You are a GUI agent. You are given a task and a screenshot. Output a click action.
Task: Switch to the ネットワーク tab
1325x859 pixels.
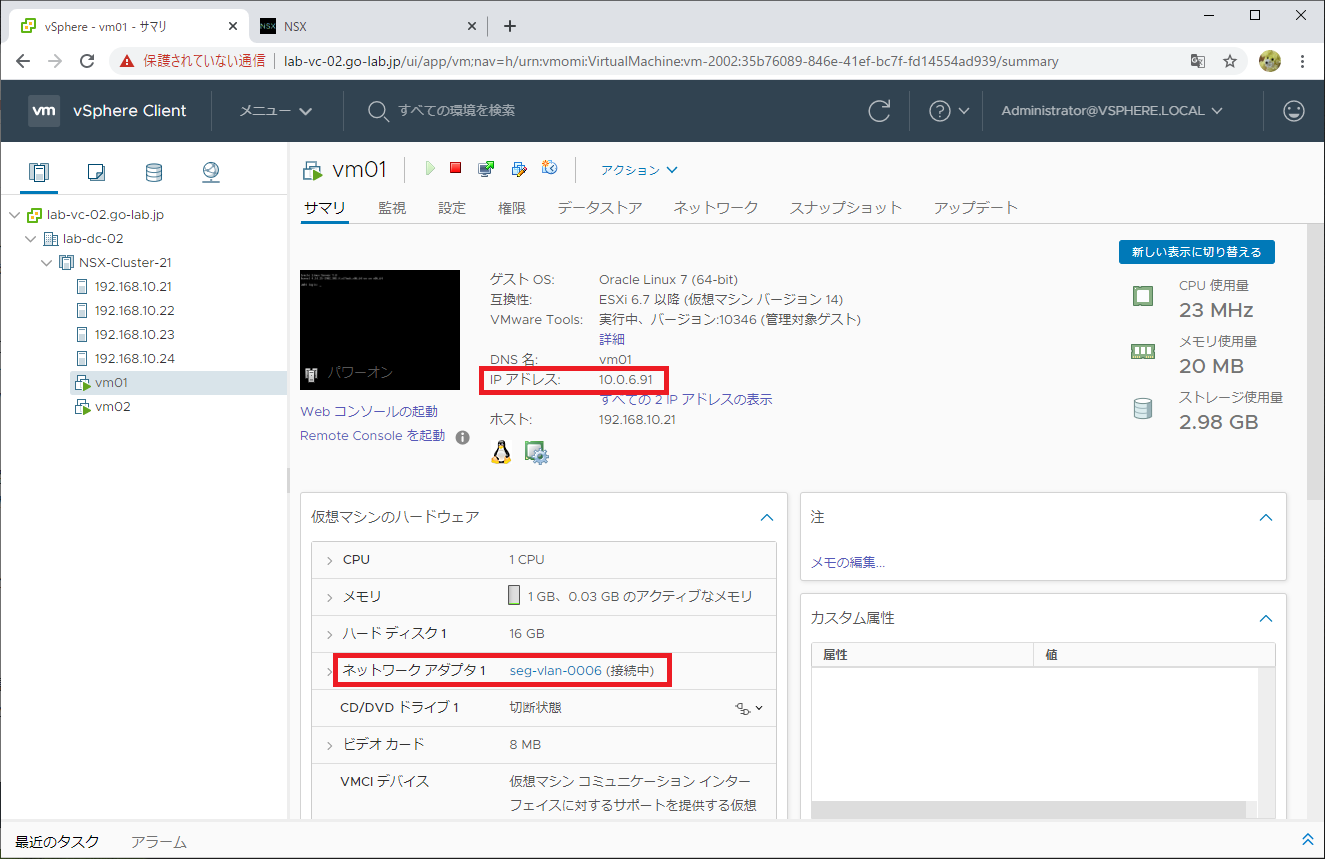coord(716,208)
